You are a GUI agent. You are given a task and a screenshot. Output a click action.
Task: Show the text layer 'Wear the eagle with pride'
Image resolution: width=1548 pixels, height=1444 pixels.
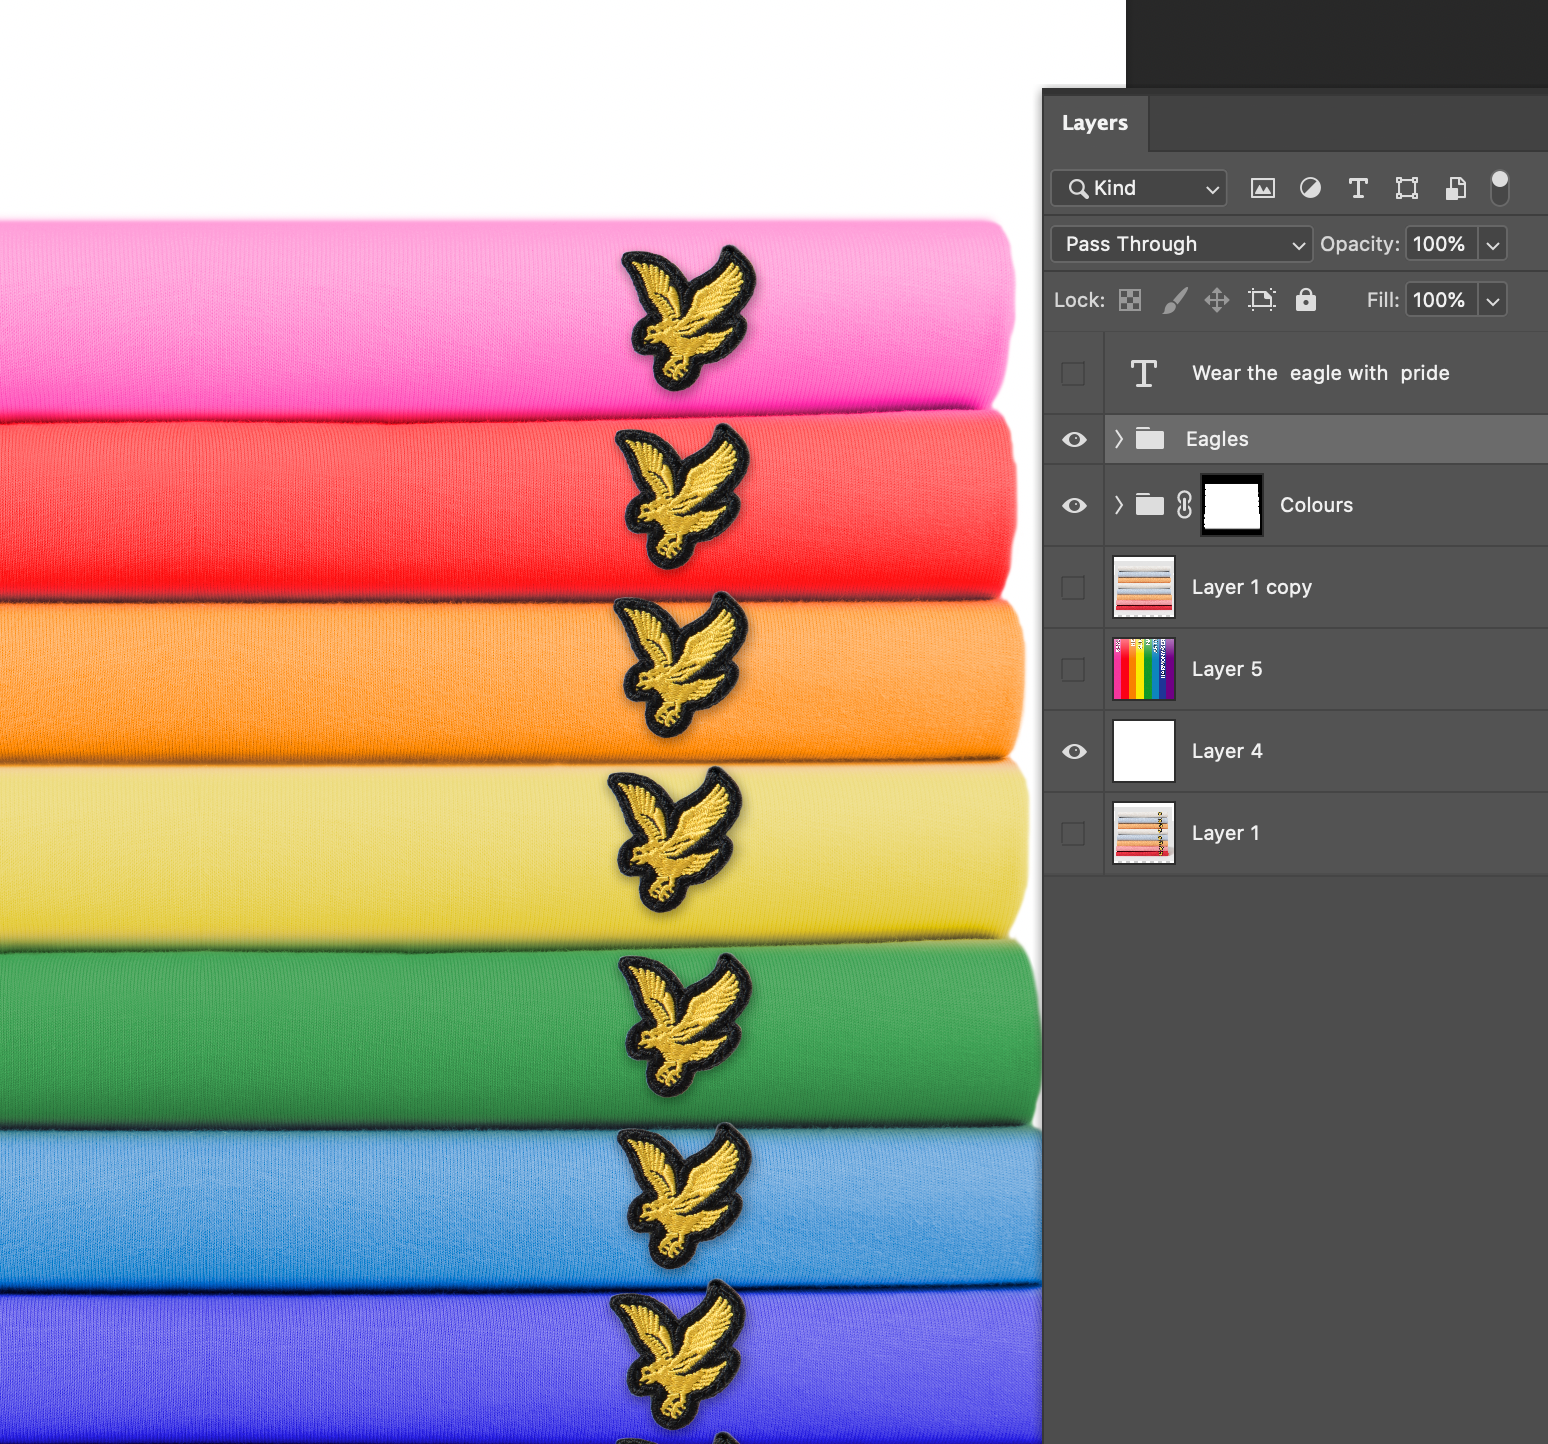tap(1073, 373)
